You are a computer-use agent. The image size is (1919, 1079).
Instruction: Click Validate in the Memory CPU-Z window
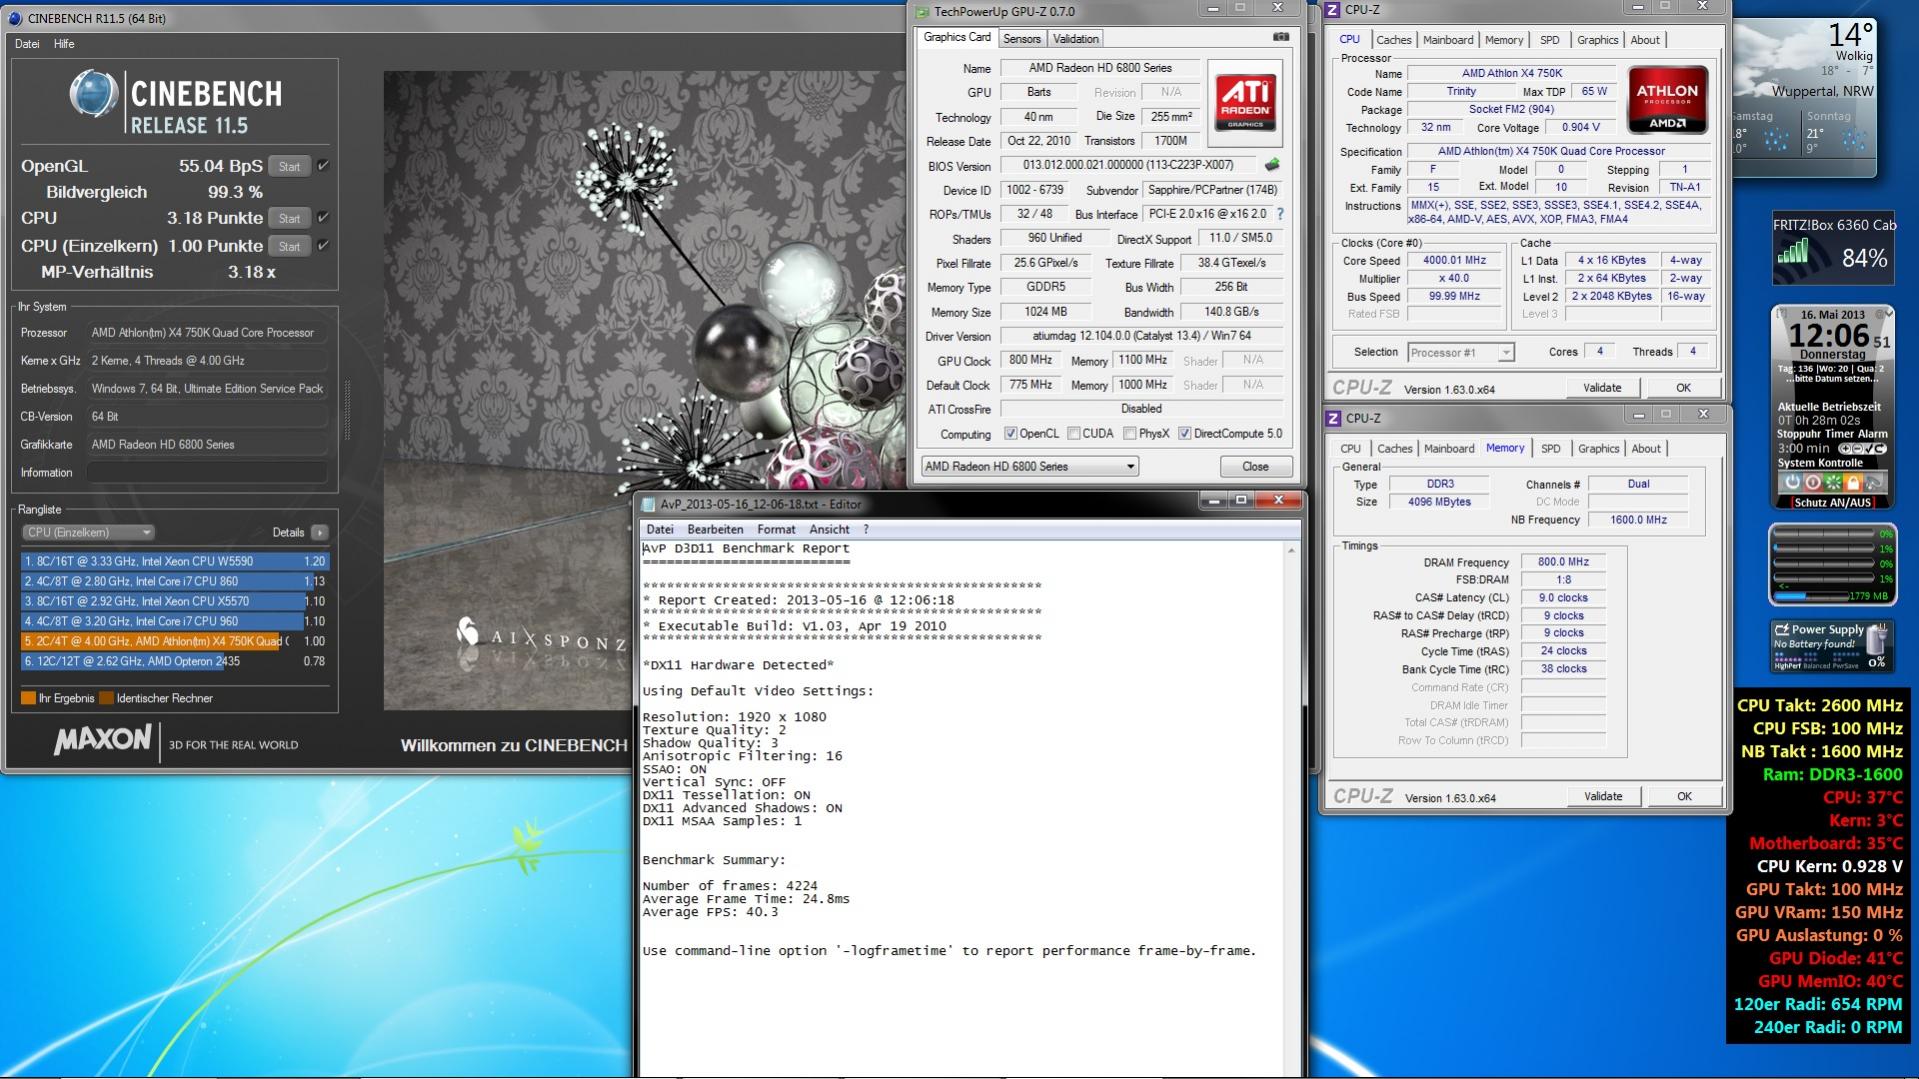point(1603,796)
